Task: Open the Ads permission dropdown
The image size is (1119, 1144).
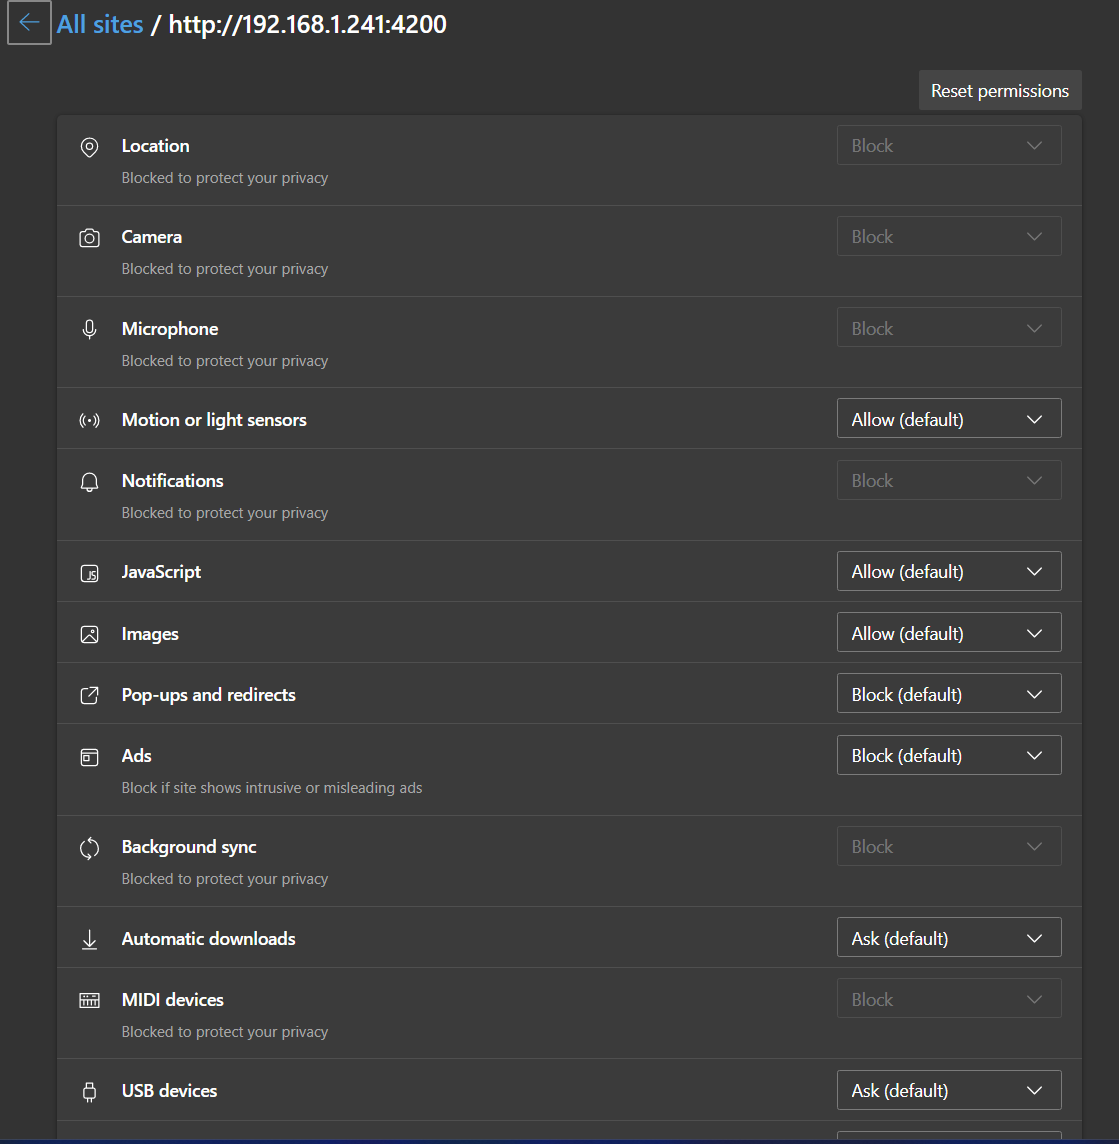Action: [948, 755]
